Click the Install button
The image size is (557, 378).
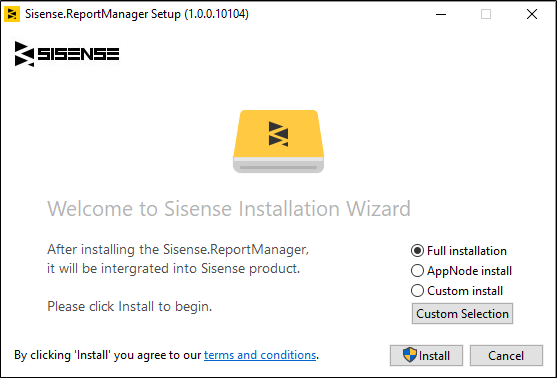426,355
